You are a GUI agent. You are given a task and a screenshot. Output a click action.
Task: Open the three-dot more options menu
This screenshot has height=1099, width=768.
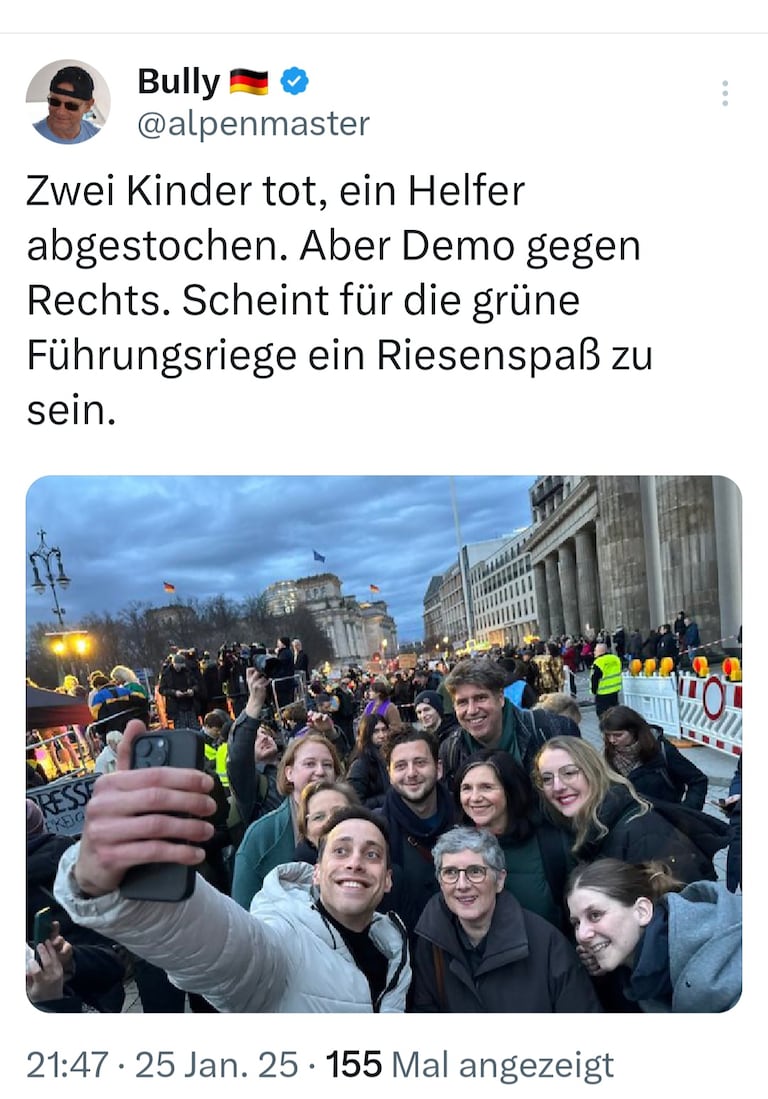pyautogui.click(x=725, y=93)
